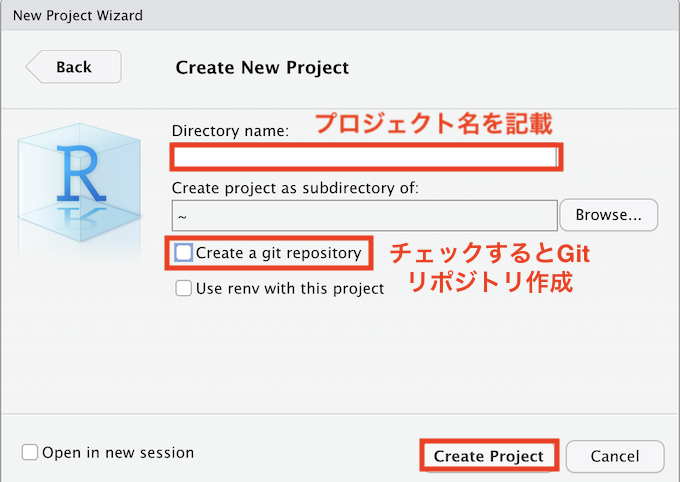680x482 pixels.
Task: Click the subdirectory path field showing ~
Action: pos(365,216)
